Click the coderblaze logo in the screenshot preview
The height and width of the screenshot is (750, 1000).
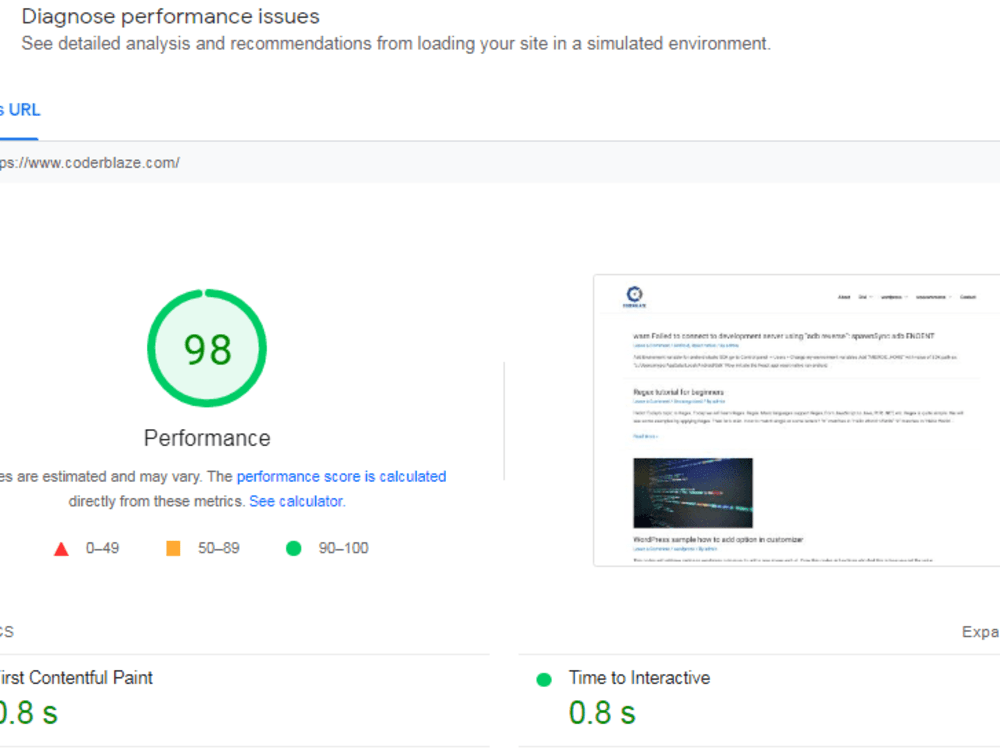pos(635,297)
